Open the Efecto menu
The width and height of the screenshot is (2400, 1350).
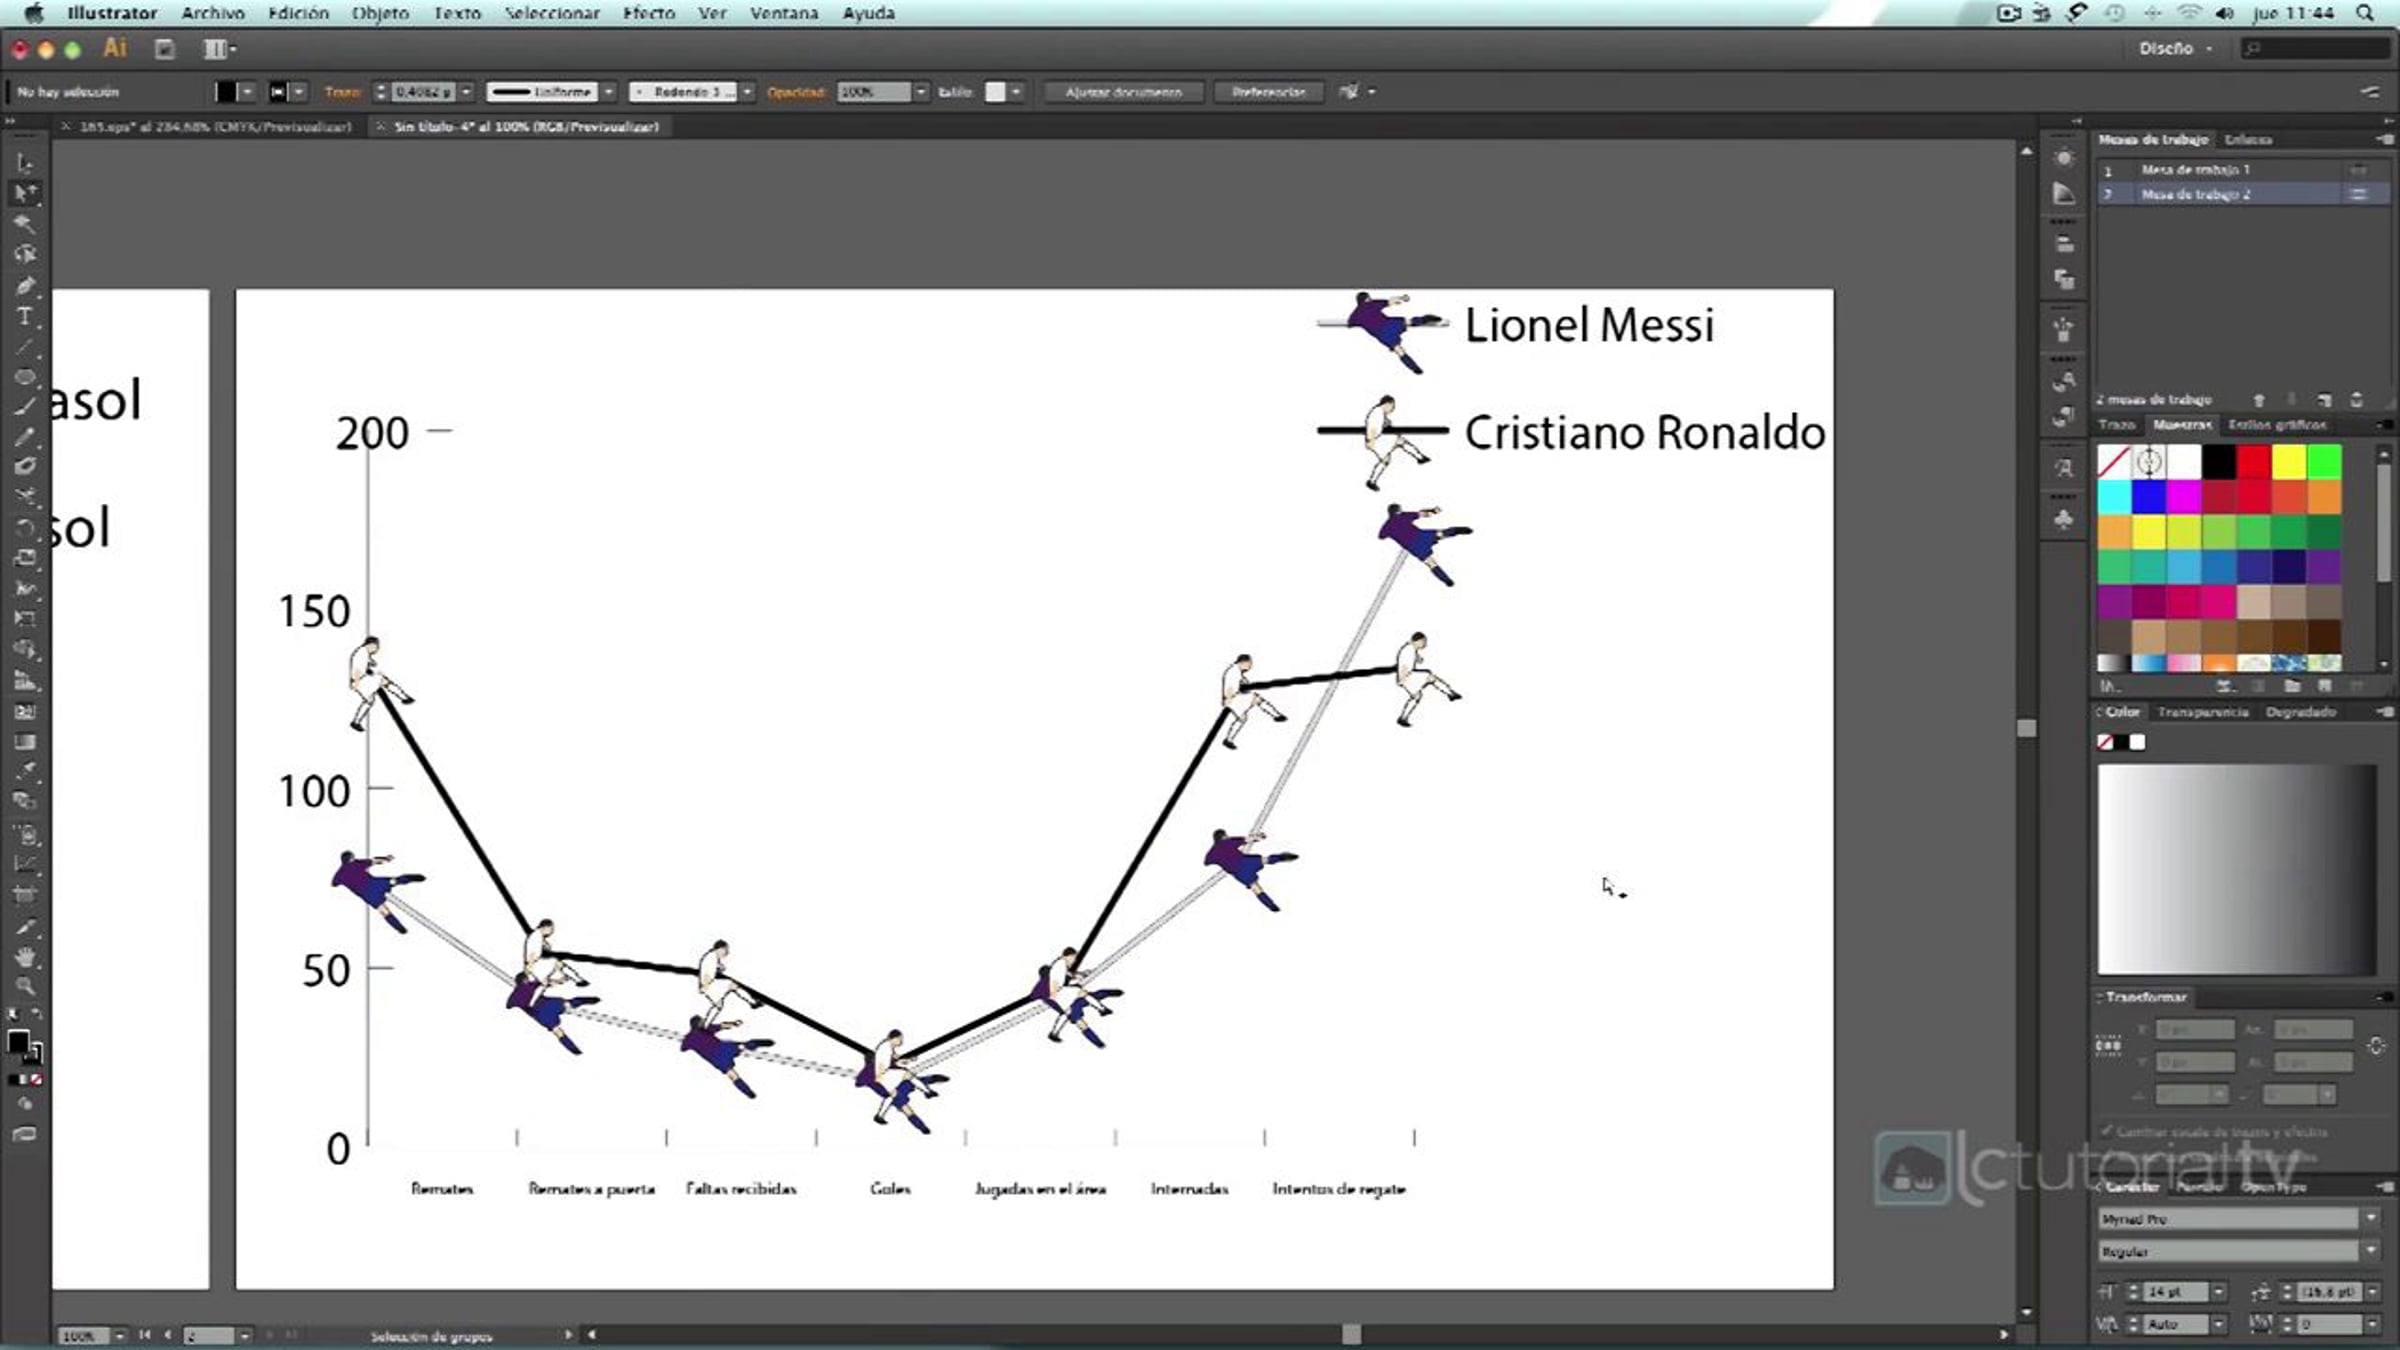648,13
